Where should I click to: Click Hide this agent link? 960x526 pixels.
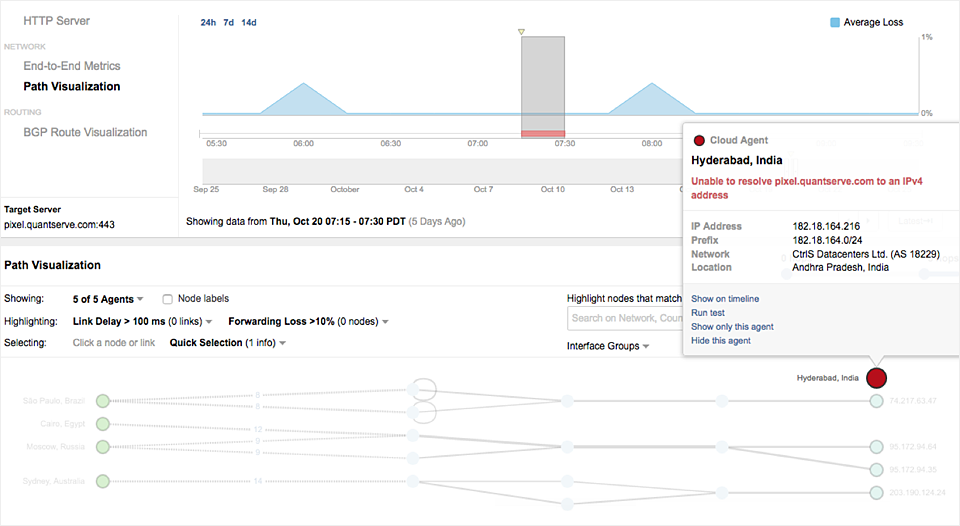(x=721, y=341)
